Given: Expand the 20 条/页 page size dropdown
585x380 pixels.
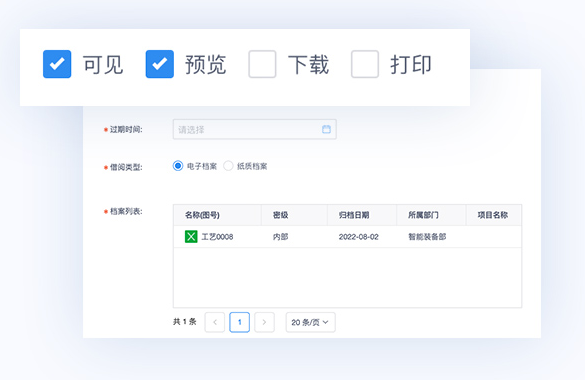Looking at the screenshot, I should (310, 322).
